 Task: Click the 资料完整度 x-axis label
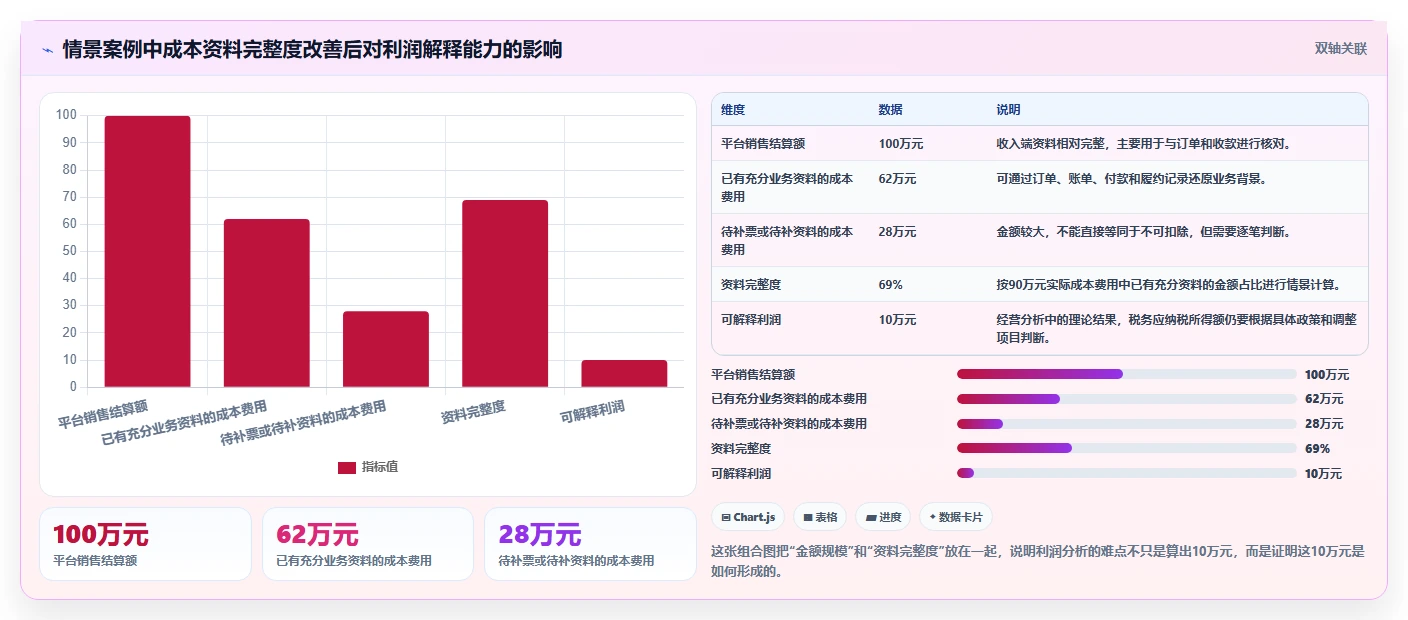pos(473,411)
